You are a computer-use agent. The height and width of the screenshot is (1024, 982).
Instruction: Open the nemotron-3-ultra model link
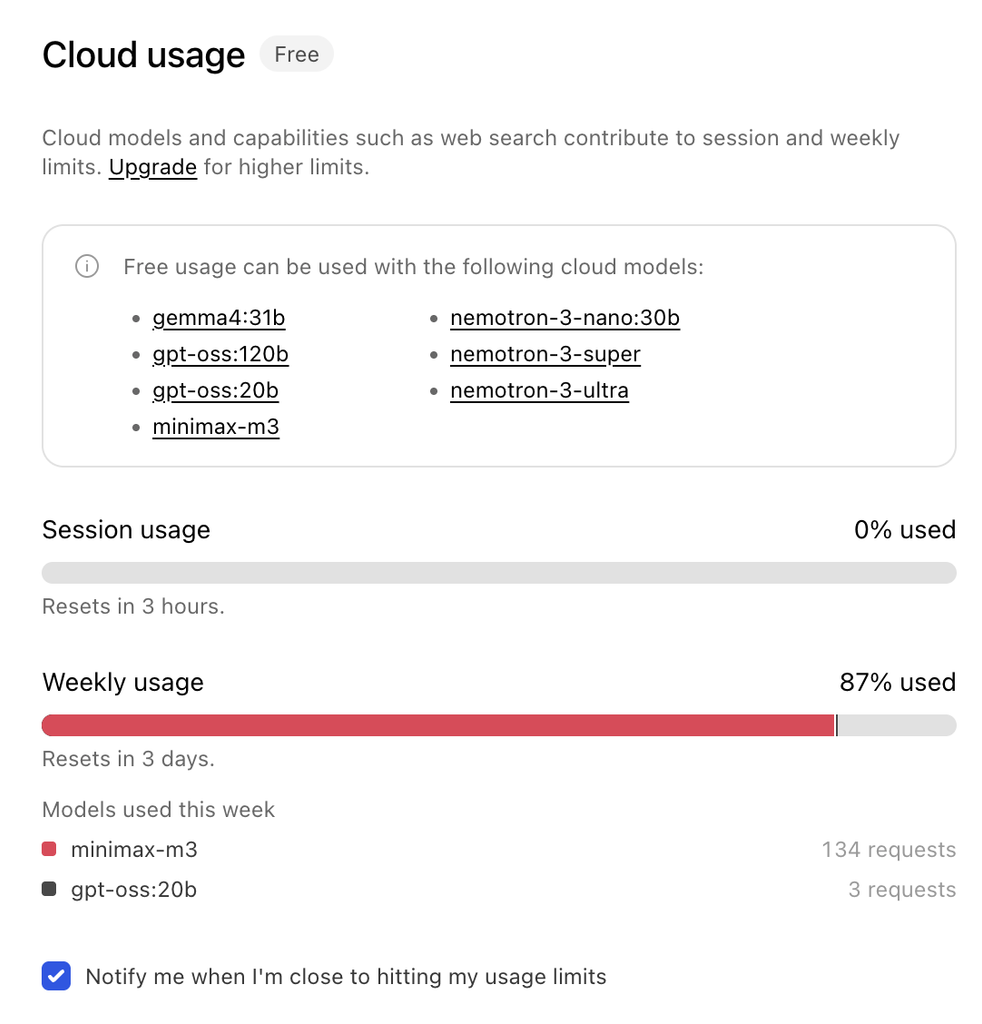point(539,391)
